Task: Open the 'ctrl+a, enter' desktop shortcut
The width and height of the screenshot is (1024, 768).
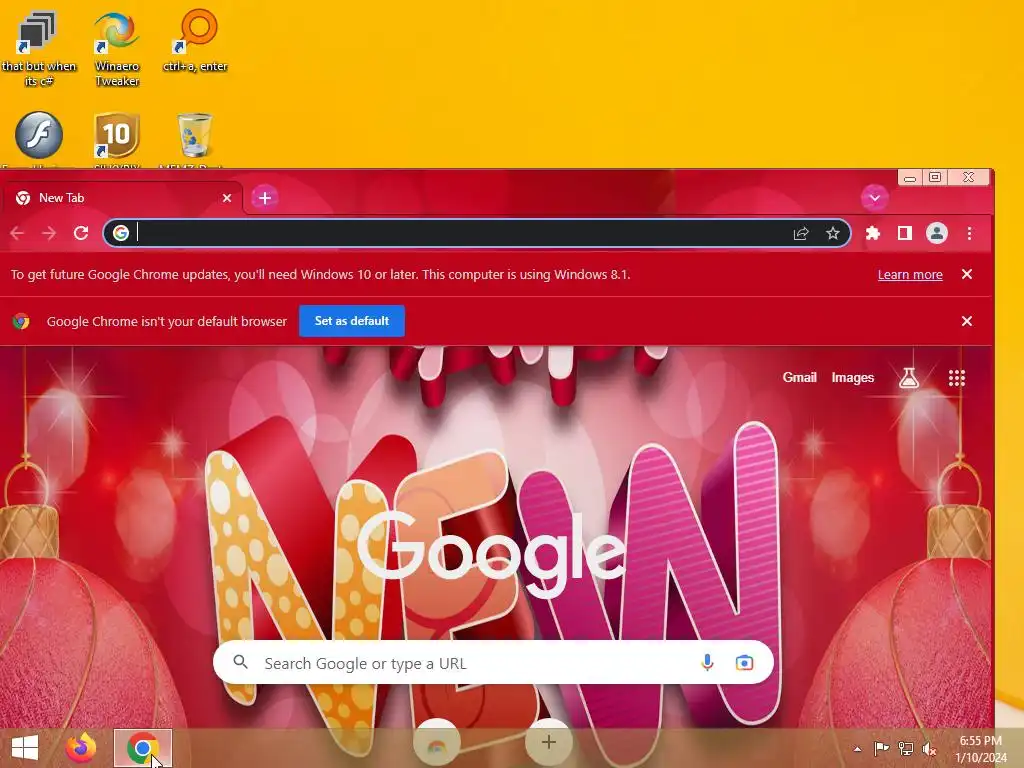Action: 195,40
